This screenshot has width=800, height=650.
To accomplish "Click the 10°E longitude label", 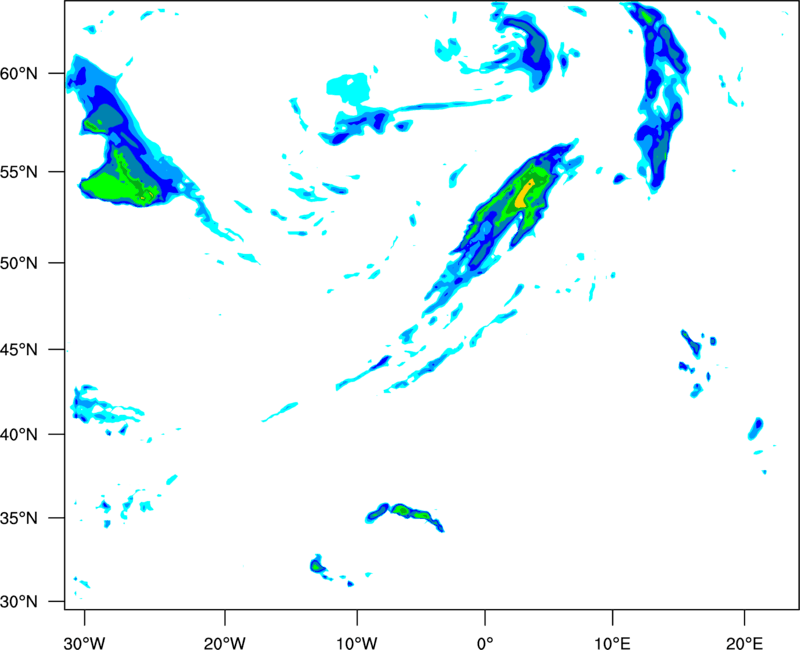I will [x=612, y=643].
